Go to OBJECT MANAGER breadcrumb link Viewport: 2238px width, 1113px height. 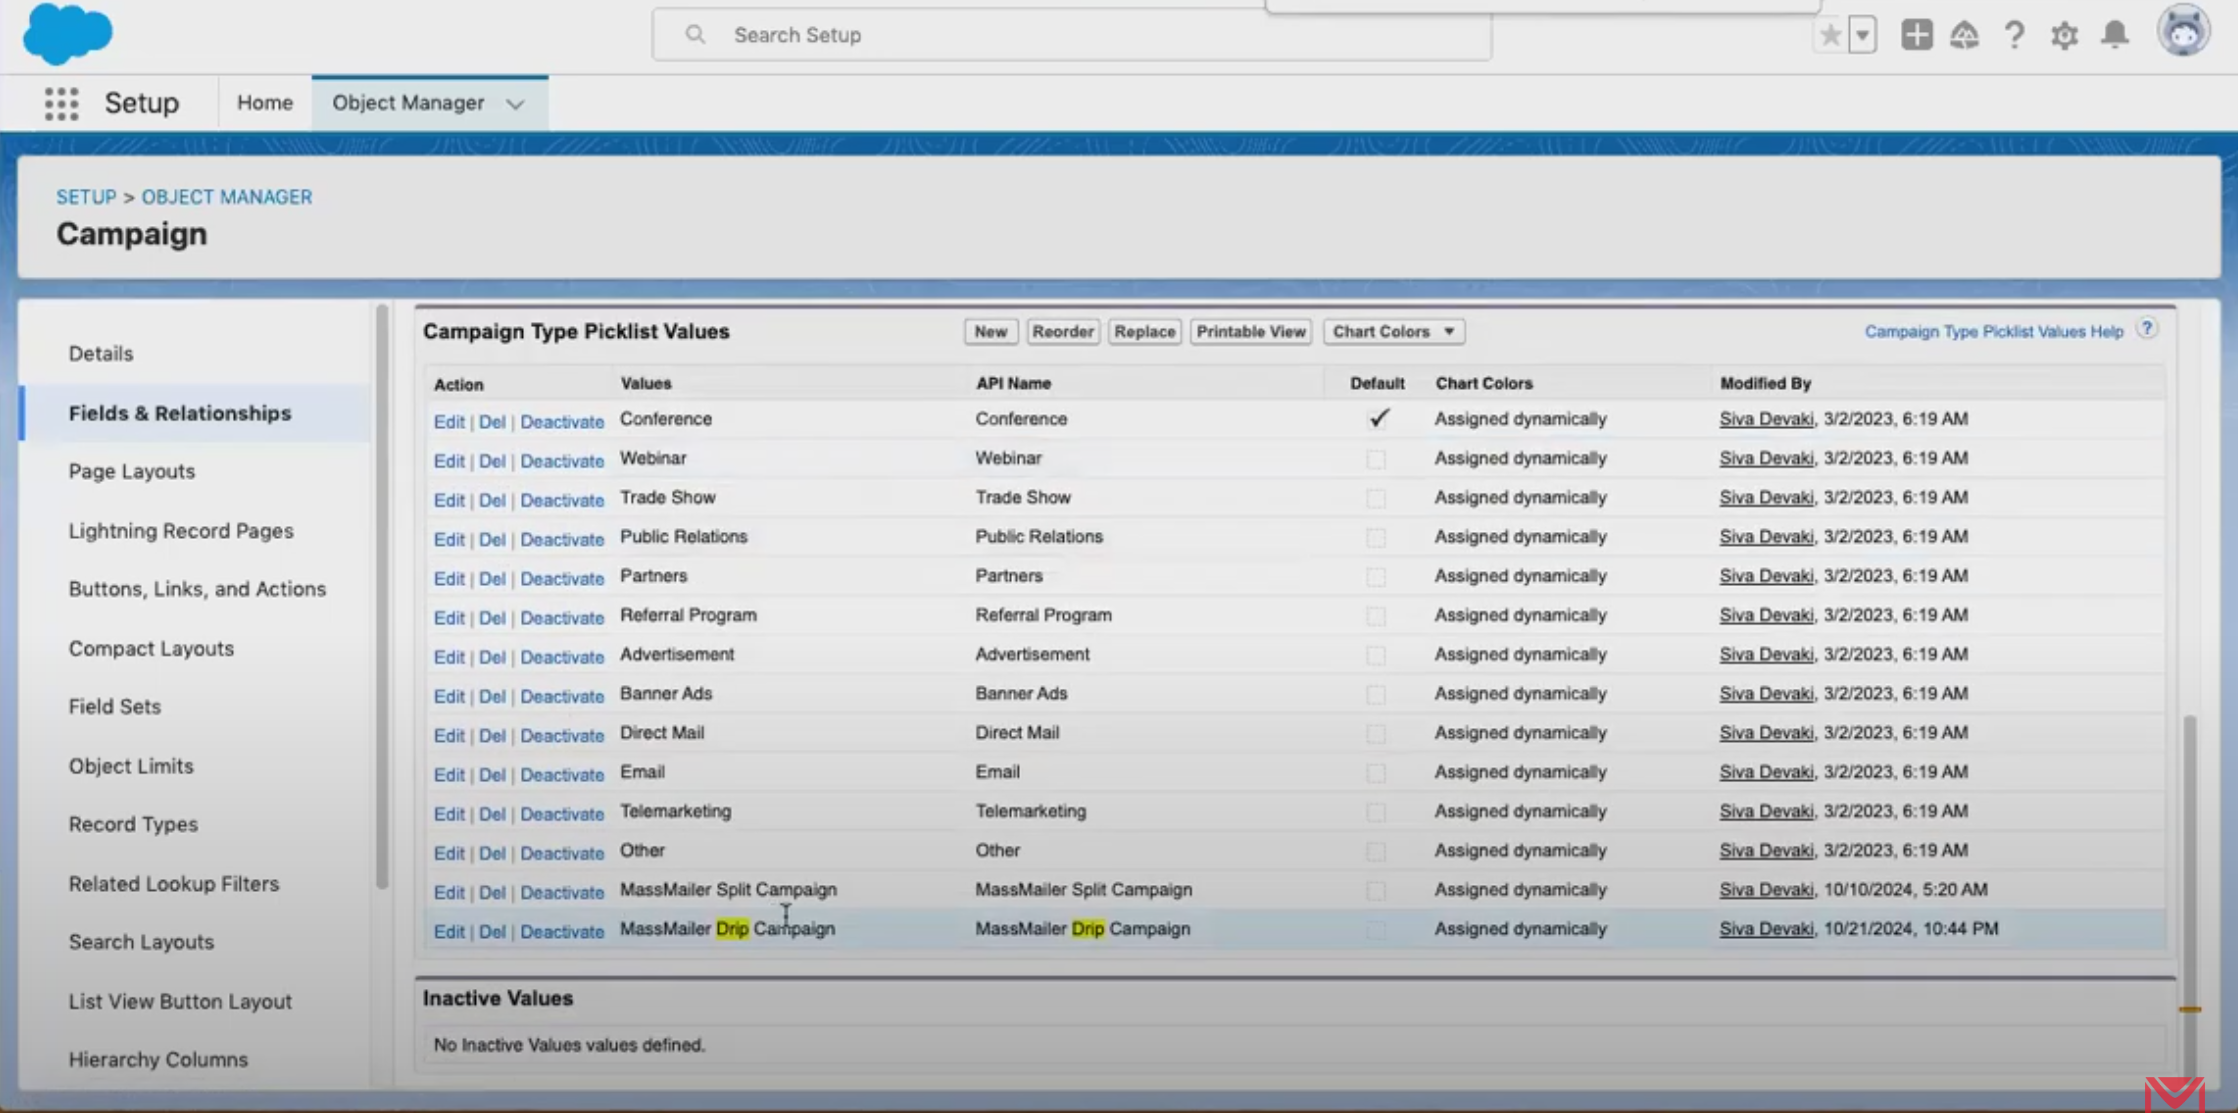point(227,197)
